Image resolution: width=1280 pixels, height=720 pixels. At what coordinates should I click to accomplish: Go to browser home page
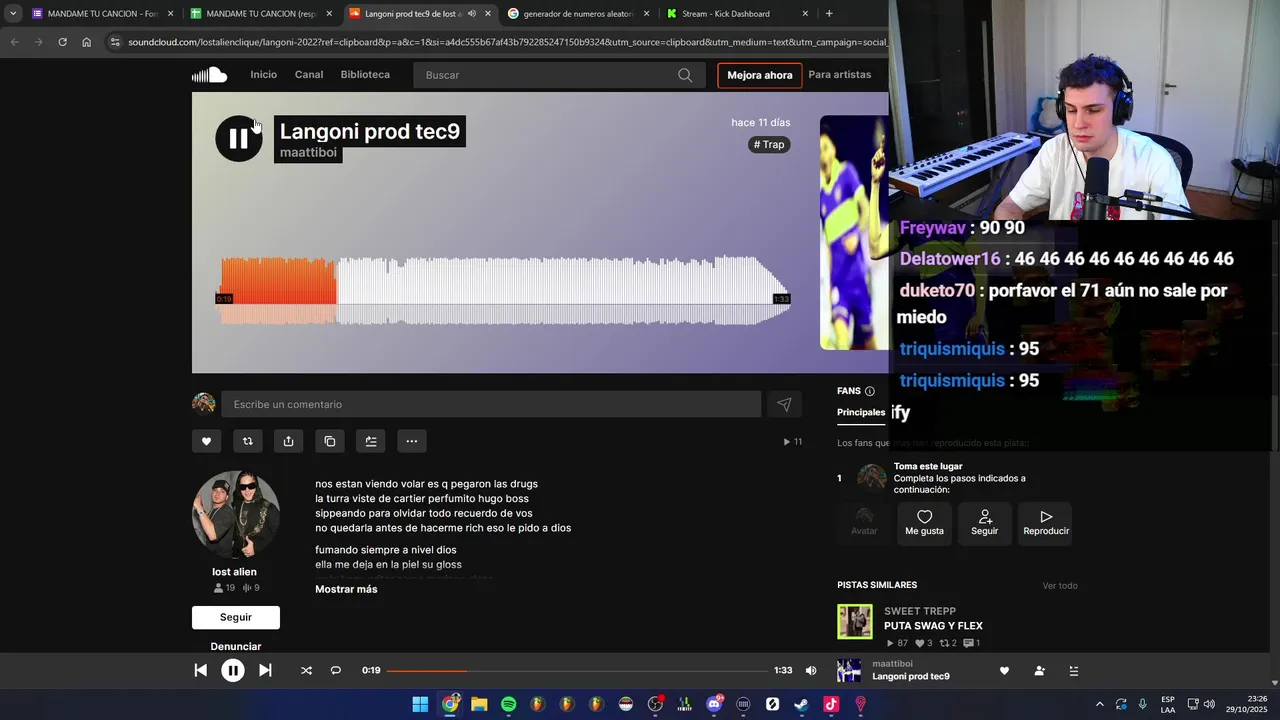(86, 42)
